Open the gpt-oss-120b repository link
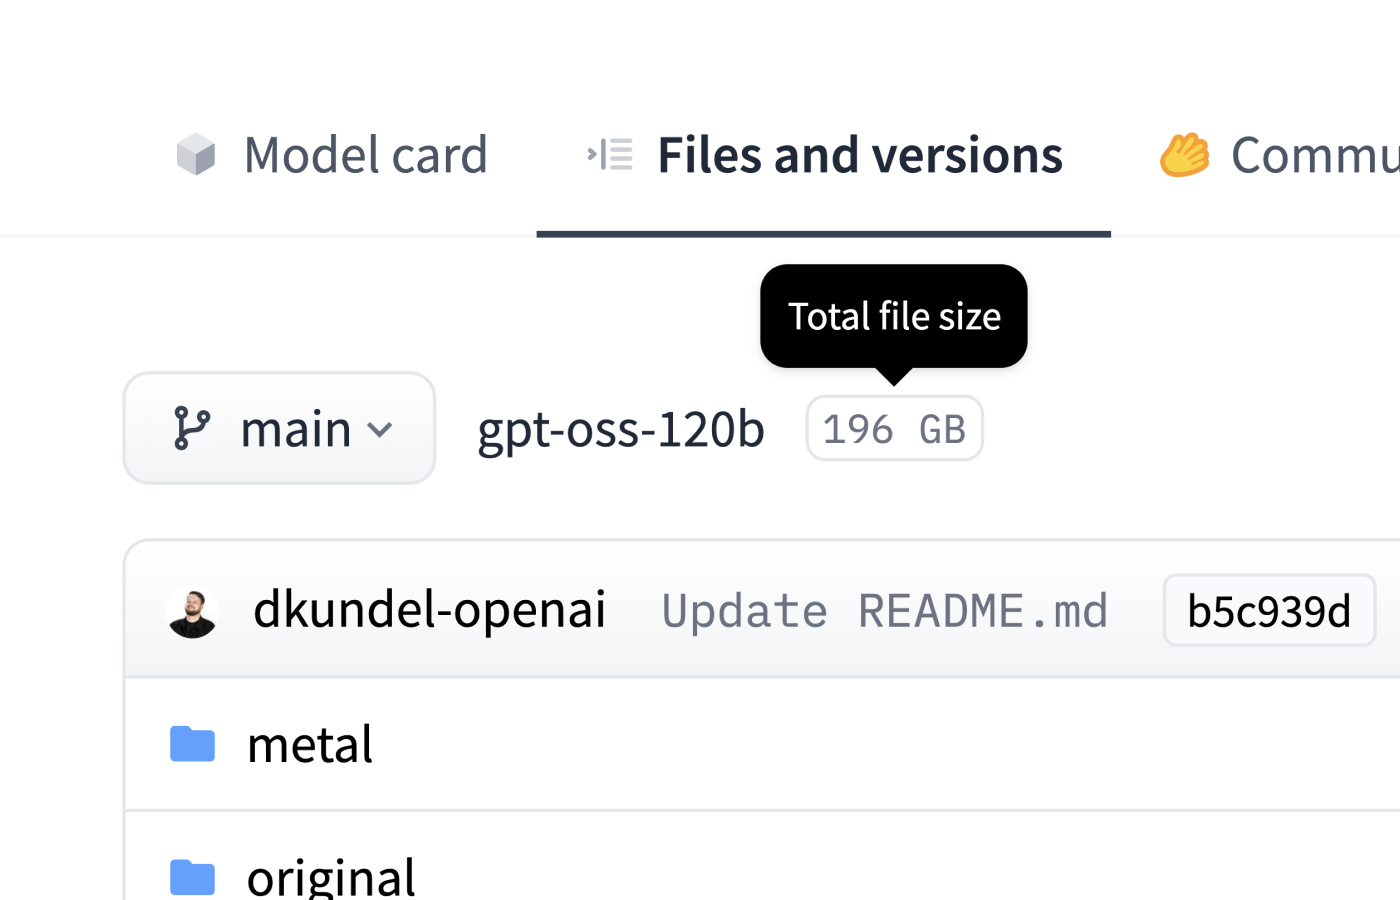 [x=621, y=429]
